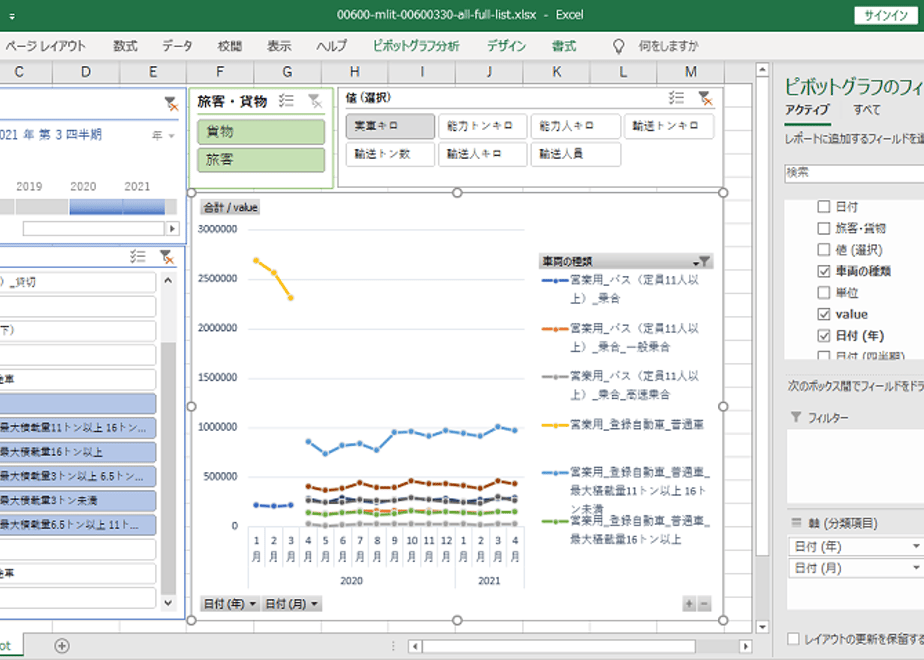
Task: Open the ページ レイアウト ribbon tab
Action: (x=45, y=46)
